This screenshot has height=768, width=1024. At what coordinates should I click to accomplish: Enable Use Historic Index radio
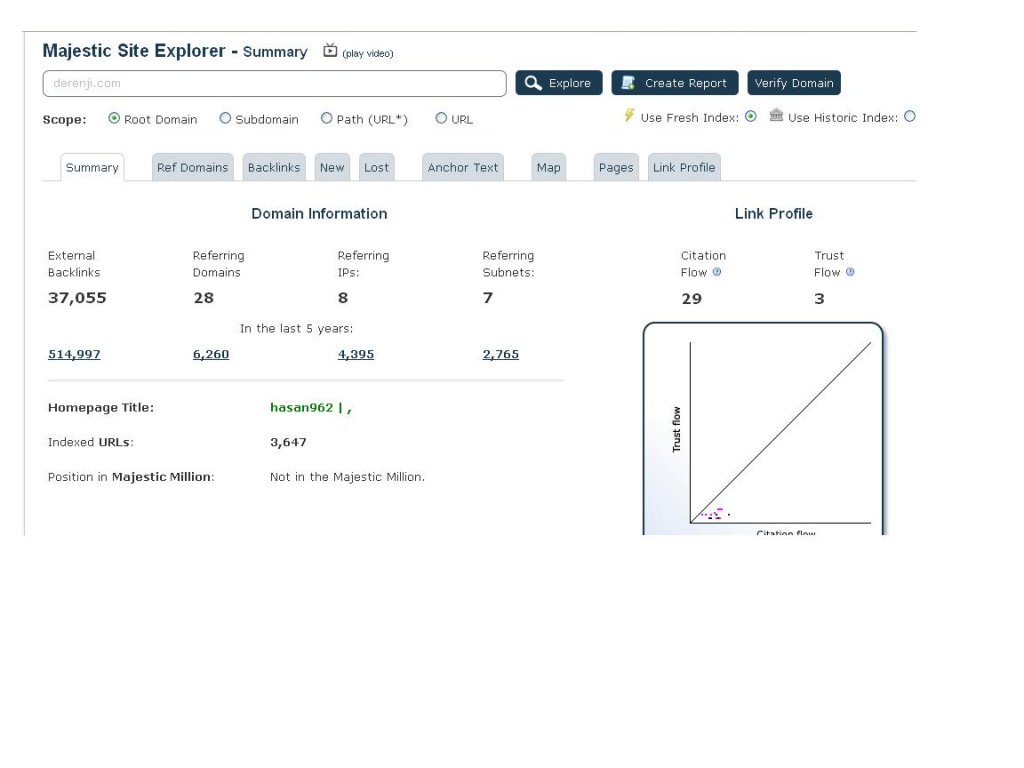[x=910, y=116]
